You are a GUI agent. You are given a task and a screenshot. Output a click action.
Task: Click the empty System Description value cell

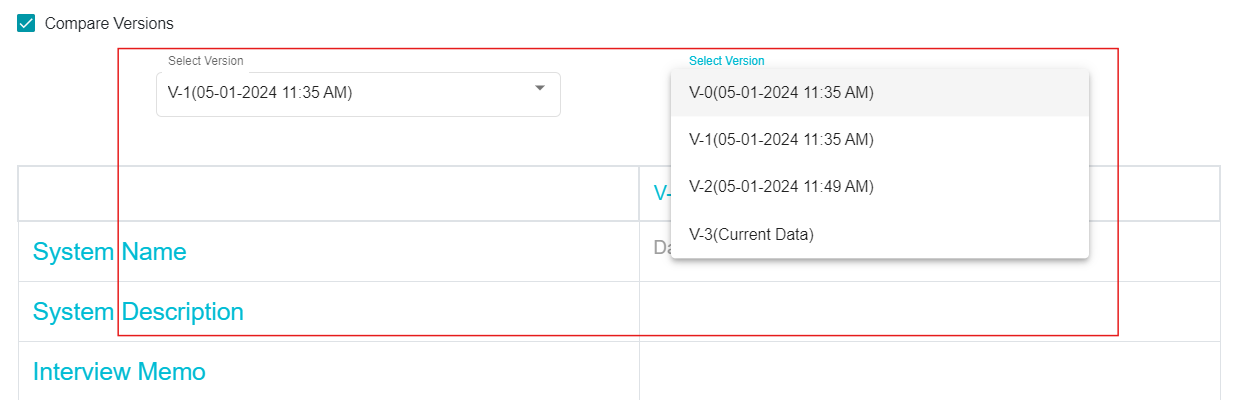click(929, 312)
